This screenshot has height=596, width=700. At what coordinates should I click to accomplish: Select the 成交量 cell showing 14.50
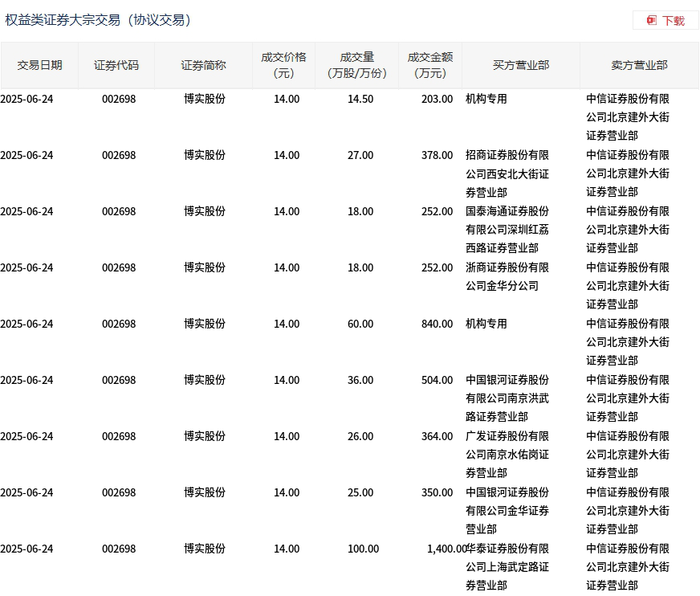[360, 99]
